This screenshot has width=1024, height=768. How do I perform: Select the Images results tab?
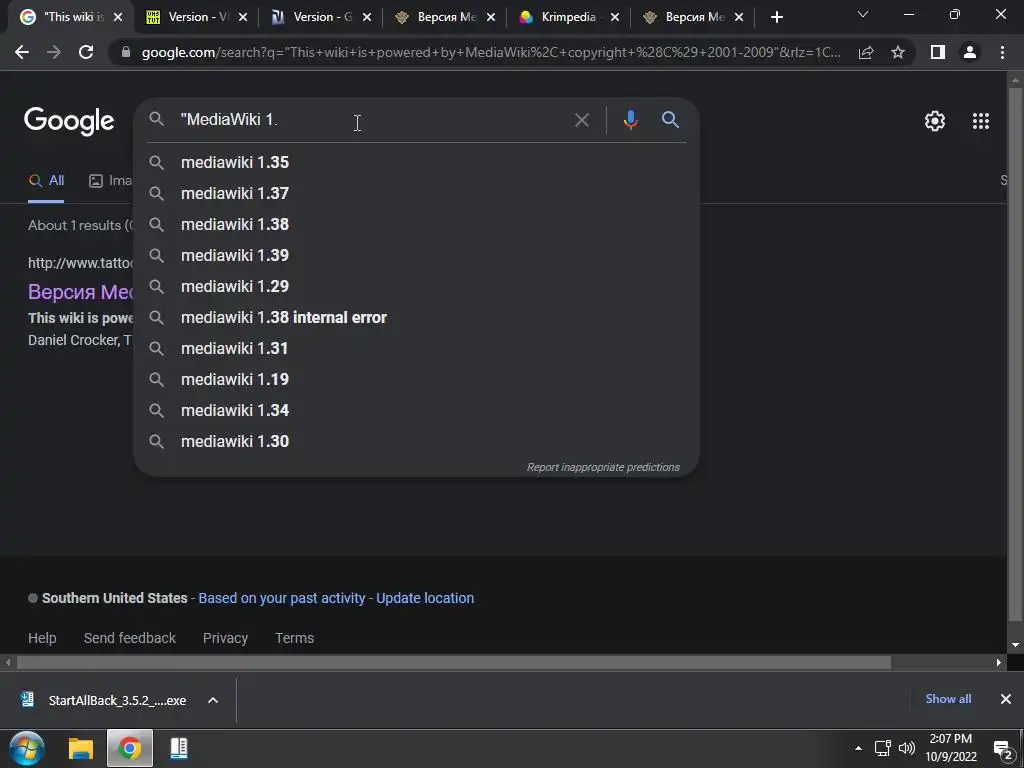click(110, 181)
